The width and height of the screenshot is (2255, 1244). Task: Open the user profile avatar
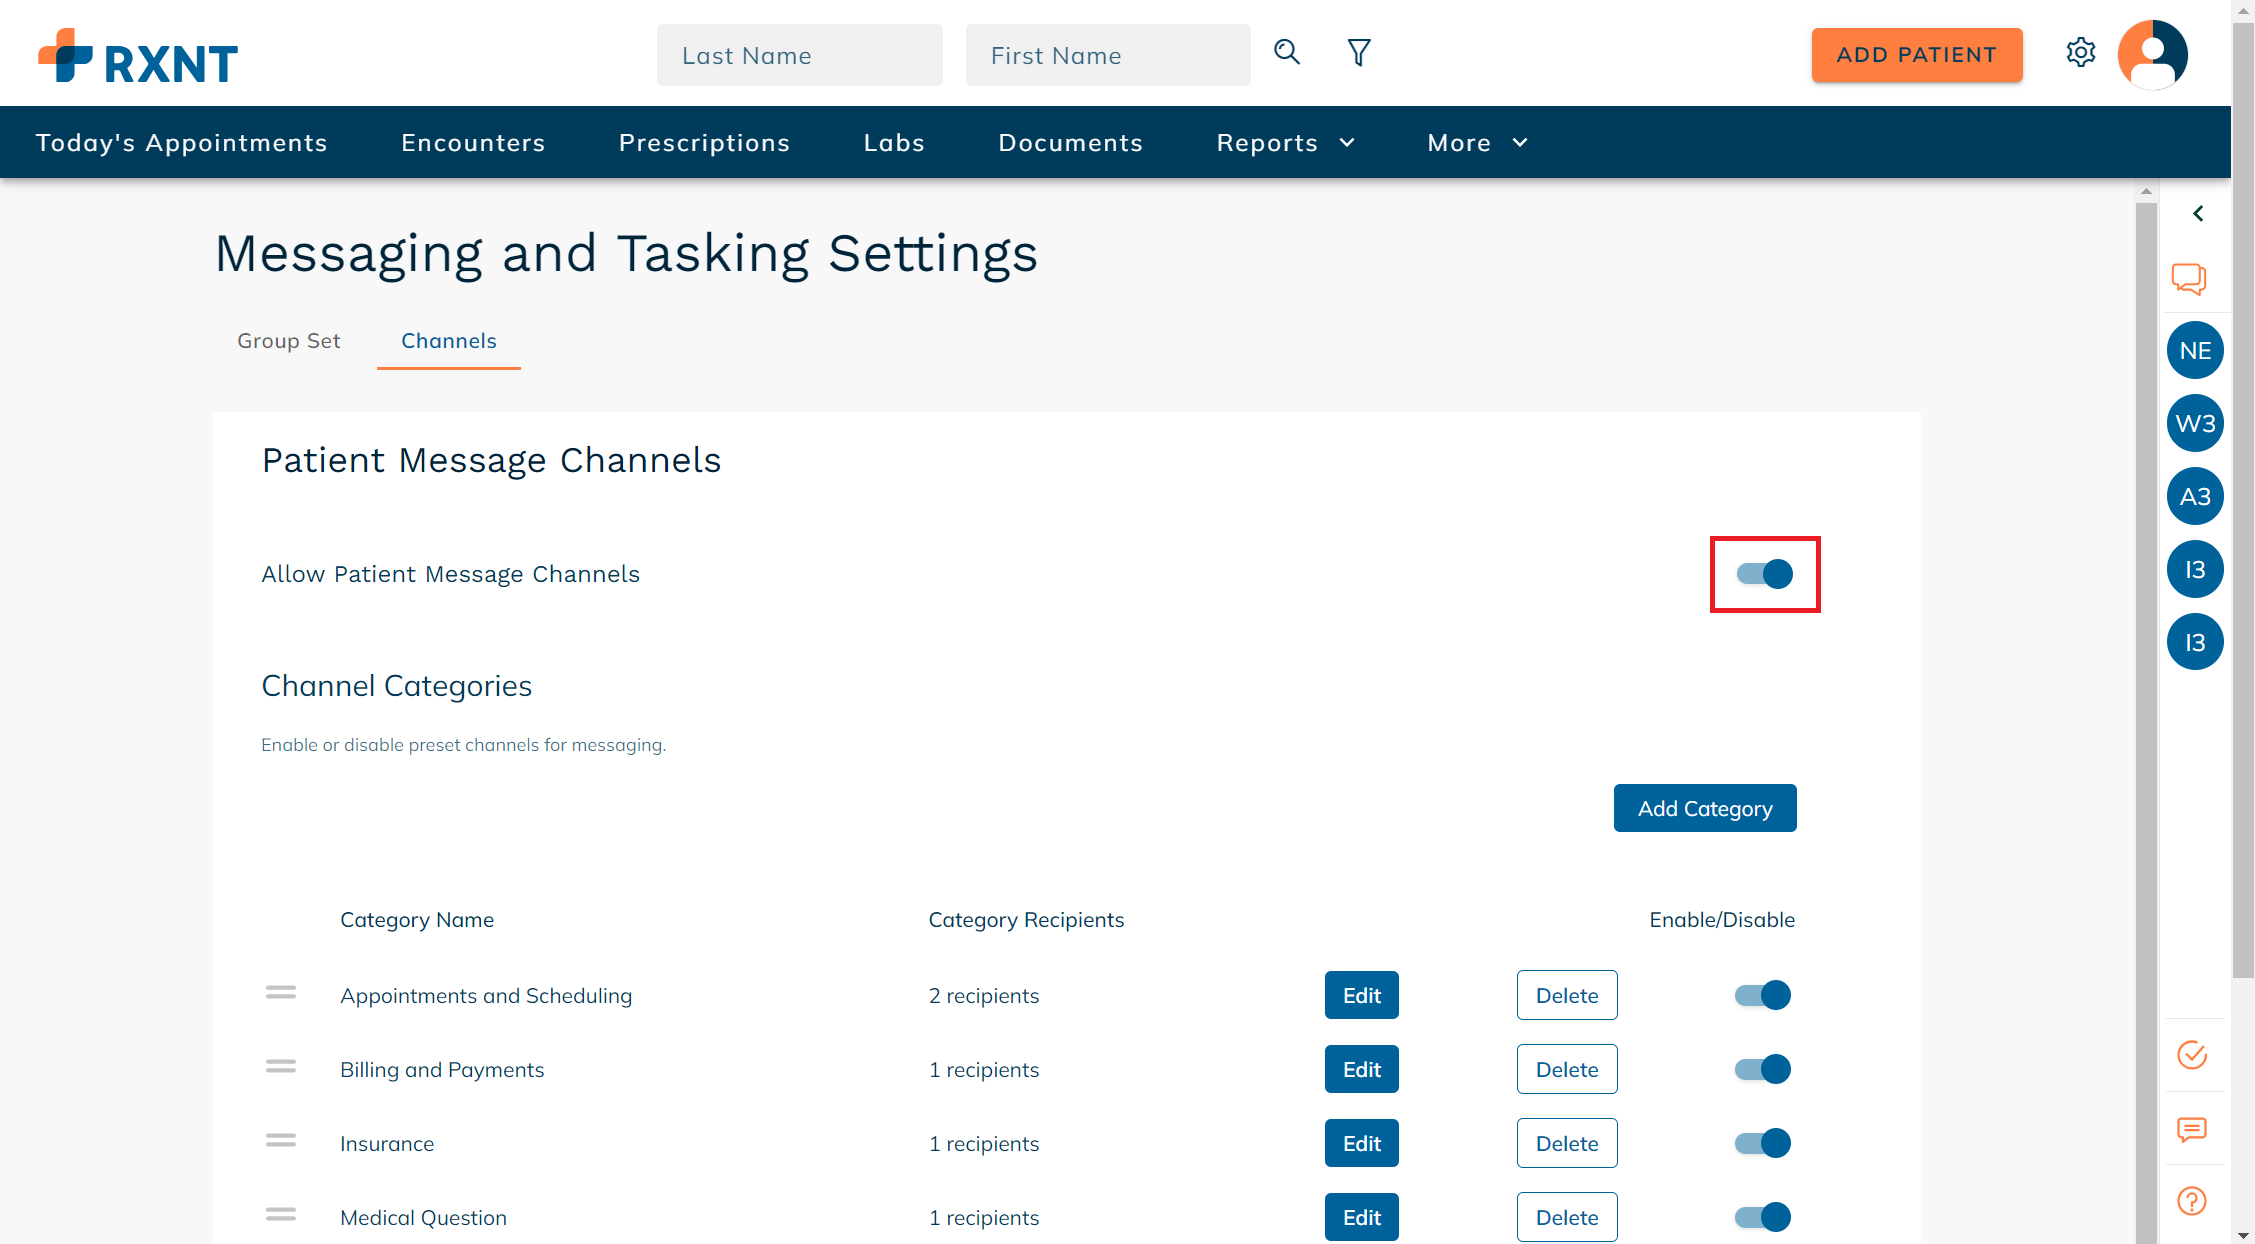[x=2152, y=54]
